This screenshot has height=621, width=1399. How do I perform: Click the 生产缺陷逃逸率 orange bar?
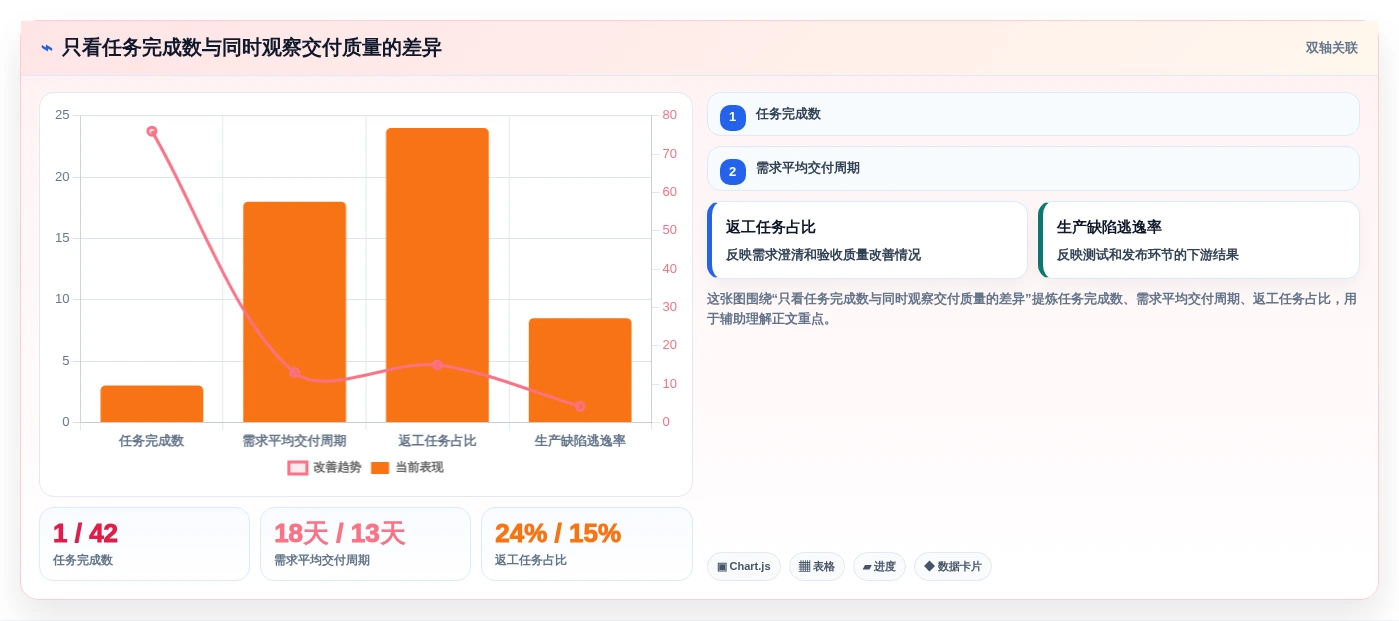[580, 370]
